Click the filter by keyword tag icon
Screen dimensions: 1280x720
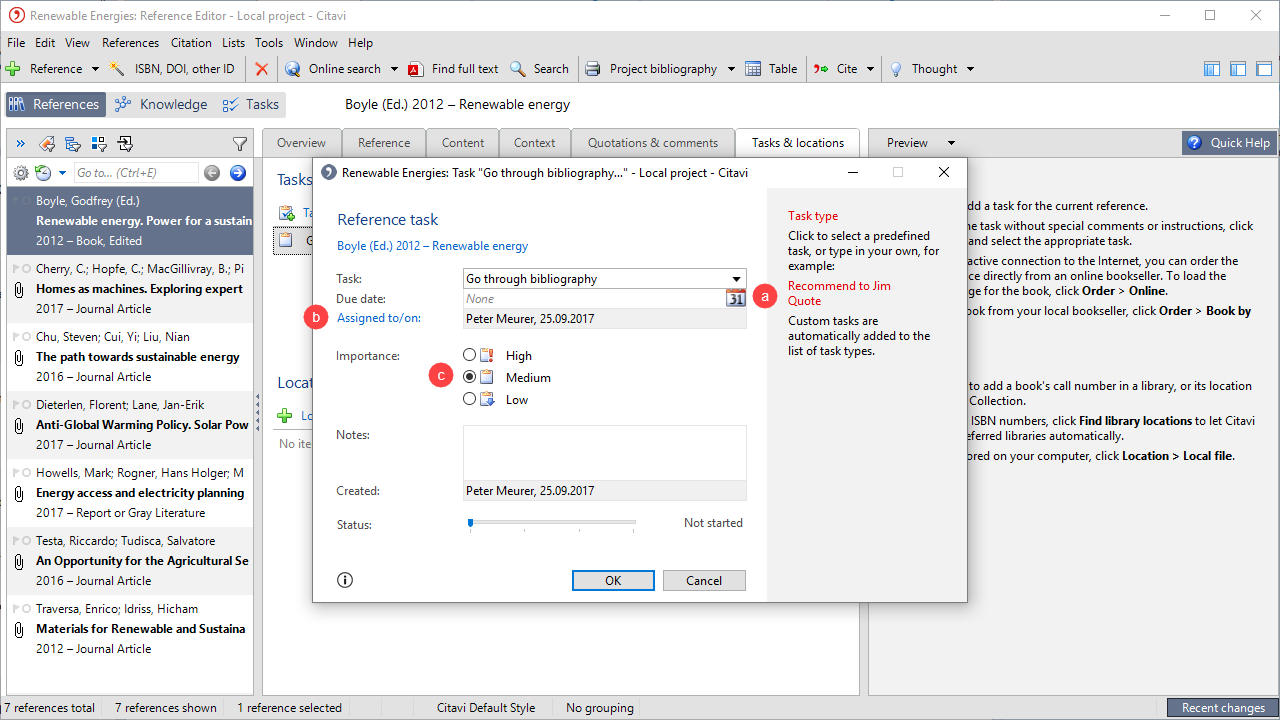[47, 144]
